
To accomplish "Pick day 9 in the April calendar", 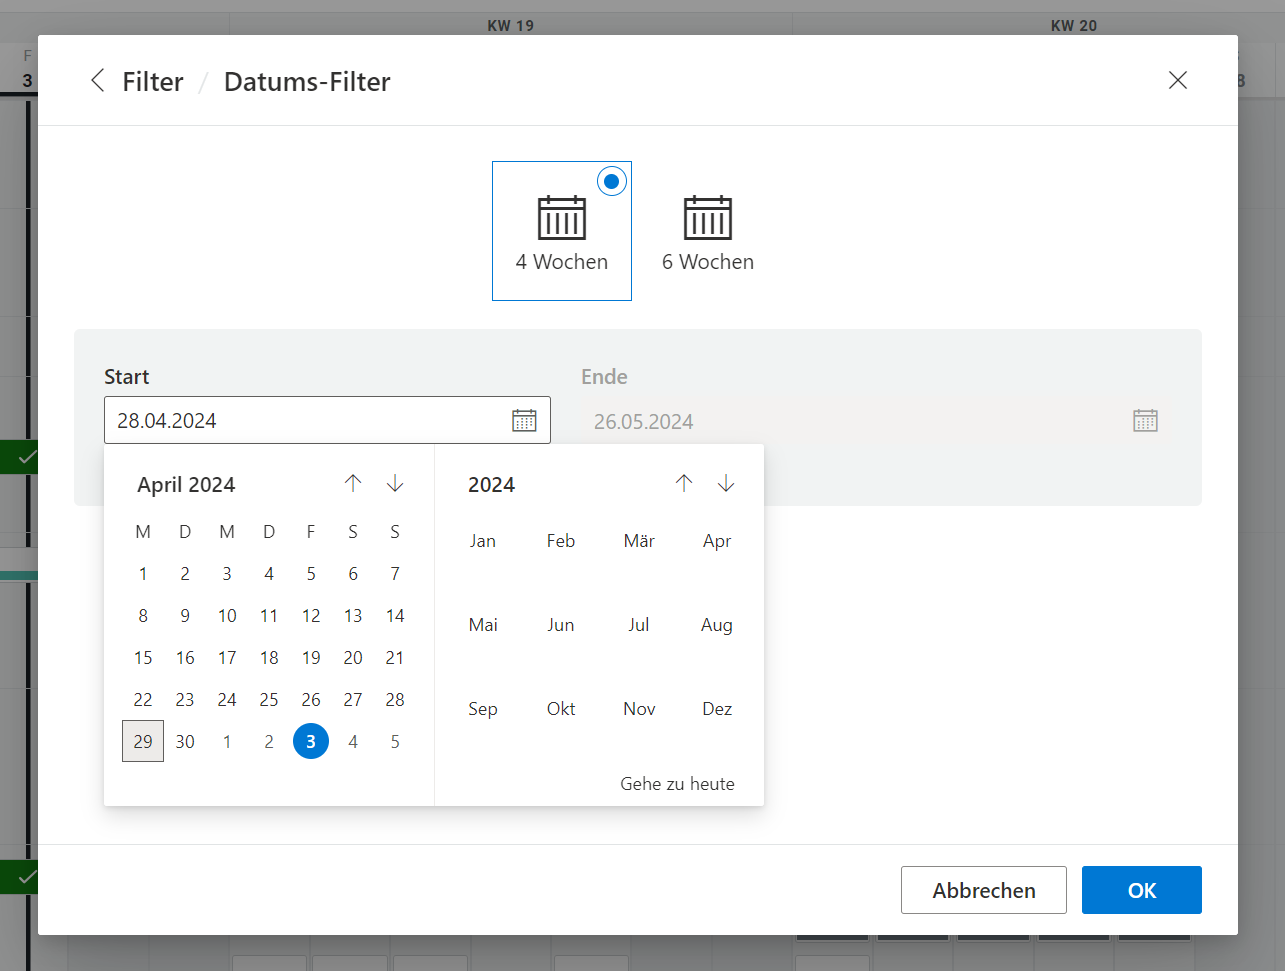I will point(185,616).
